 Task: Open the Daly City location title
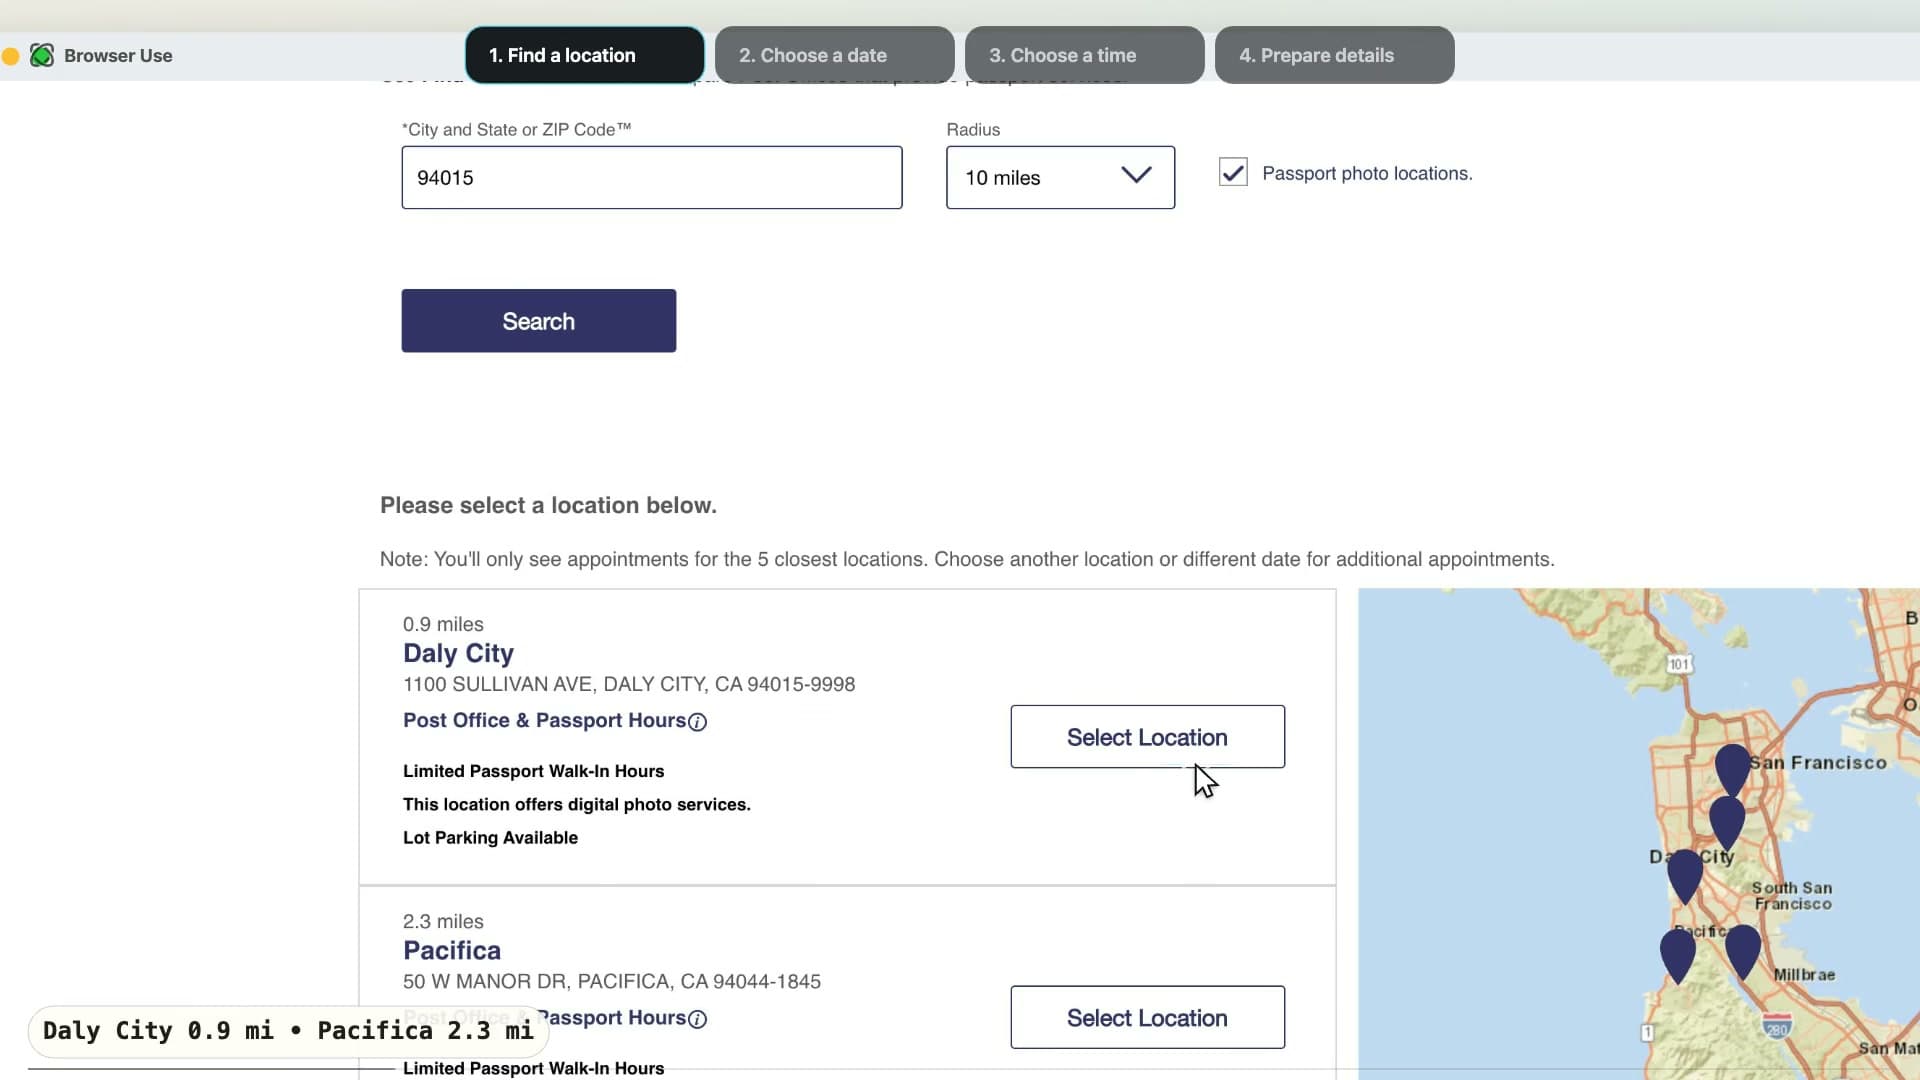click(x=458, y=653)
